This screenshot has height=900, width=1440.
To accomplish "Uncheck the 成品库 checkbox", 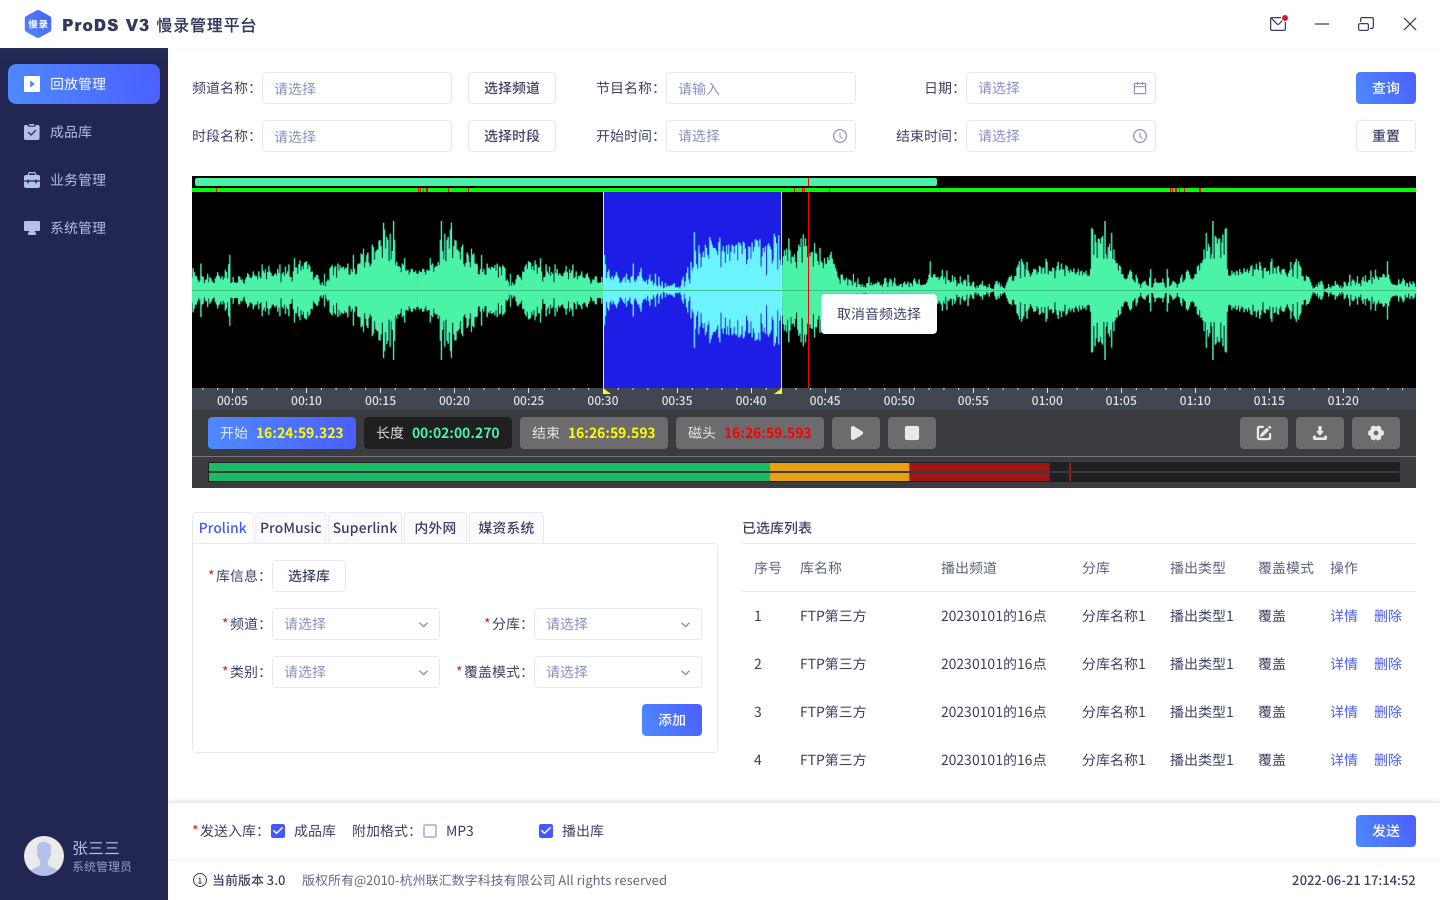I will pos(278,831).
